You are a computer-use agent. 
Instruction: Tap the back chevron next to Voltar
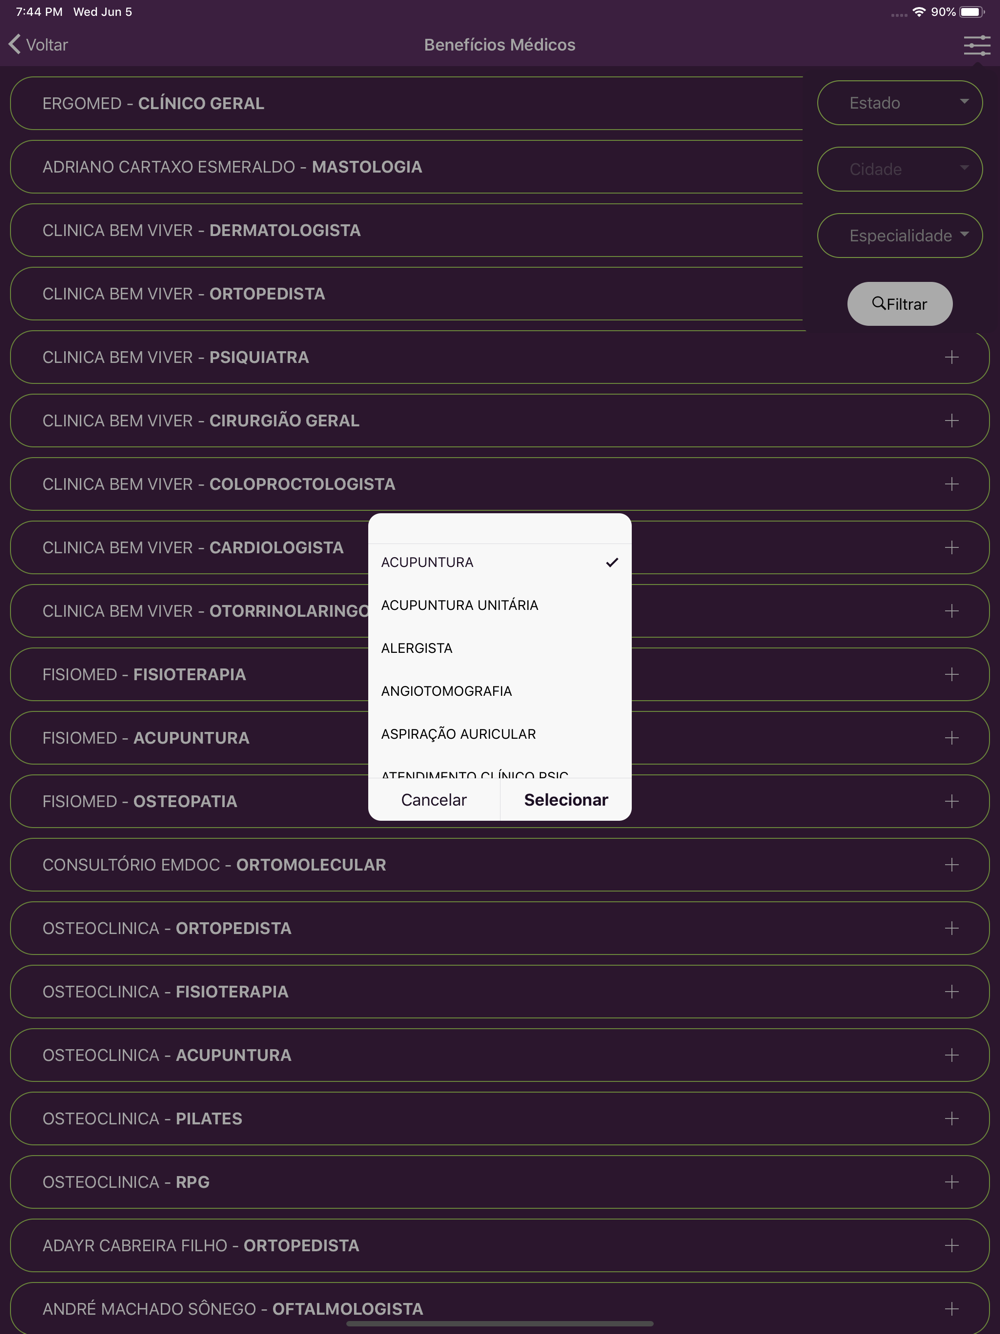pos(14,44)
